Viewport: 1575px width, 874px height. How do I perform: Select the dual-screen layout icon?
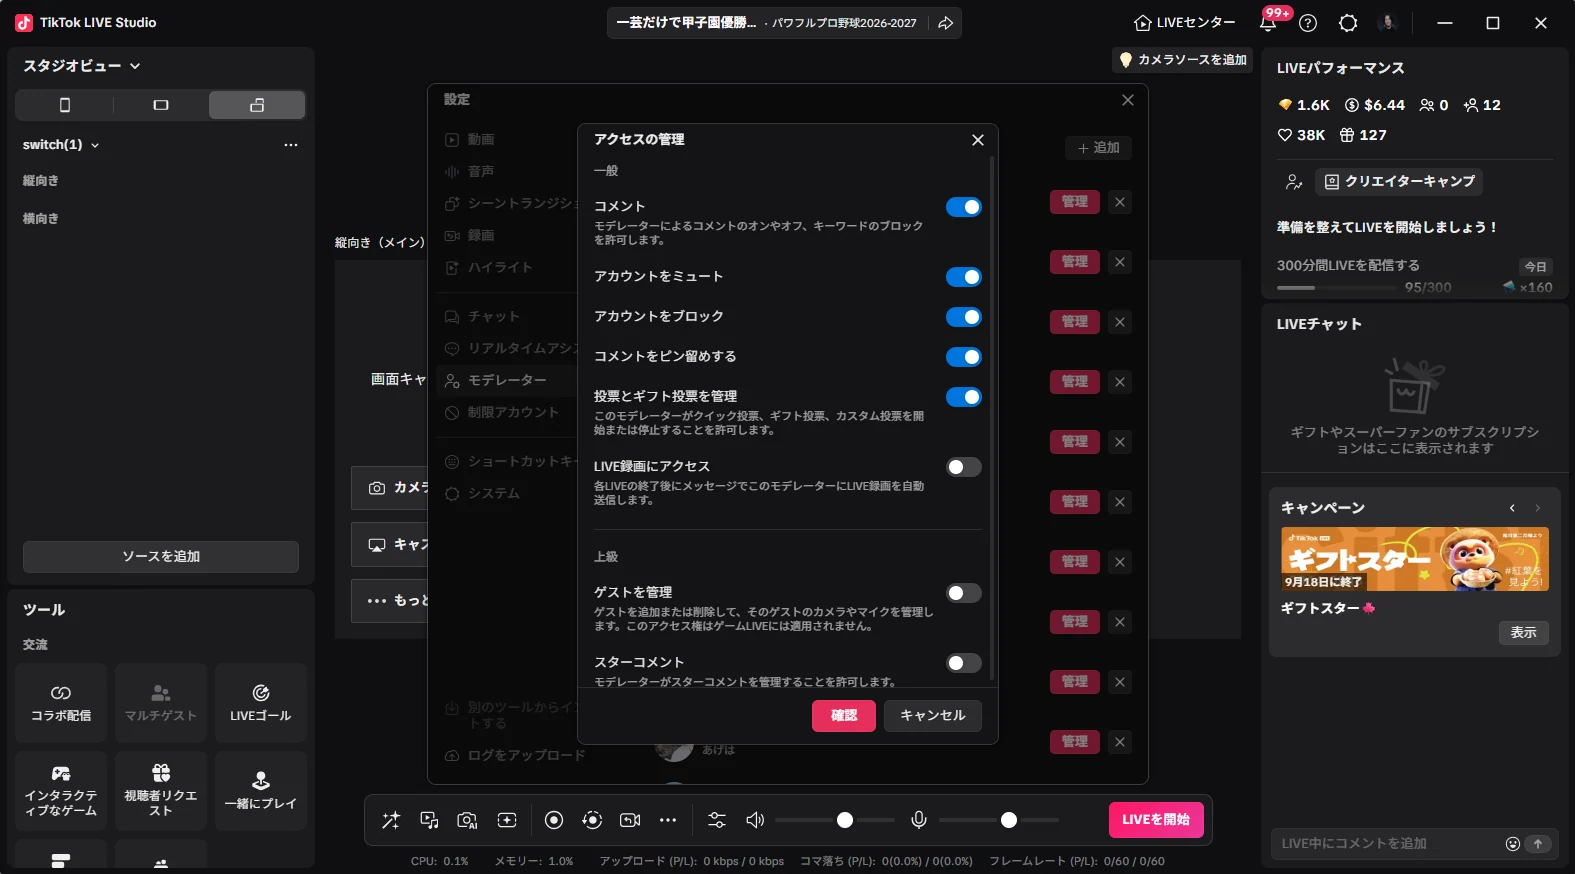(257, 105)
